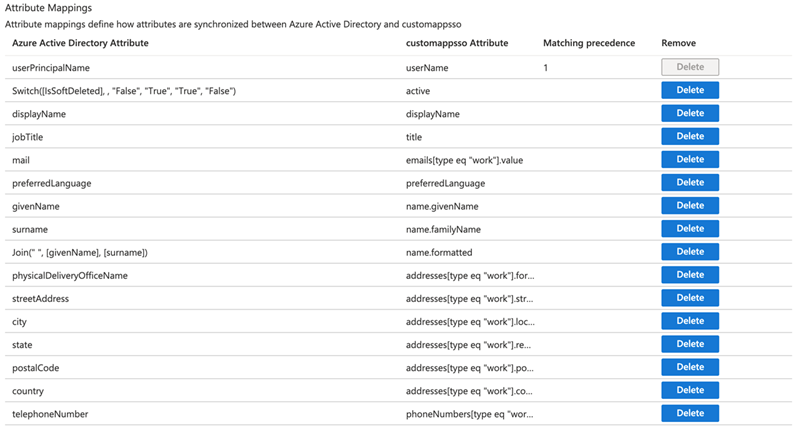Delete the surname to familyName mapping
800x427 pixels.
690,228
